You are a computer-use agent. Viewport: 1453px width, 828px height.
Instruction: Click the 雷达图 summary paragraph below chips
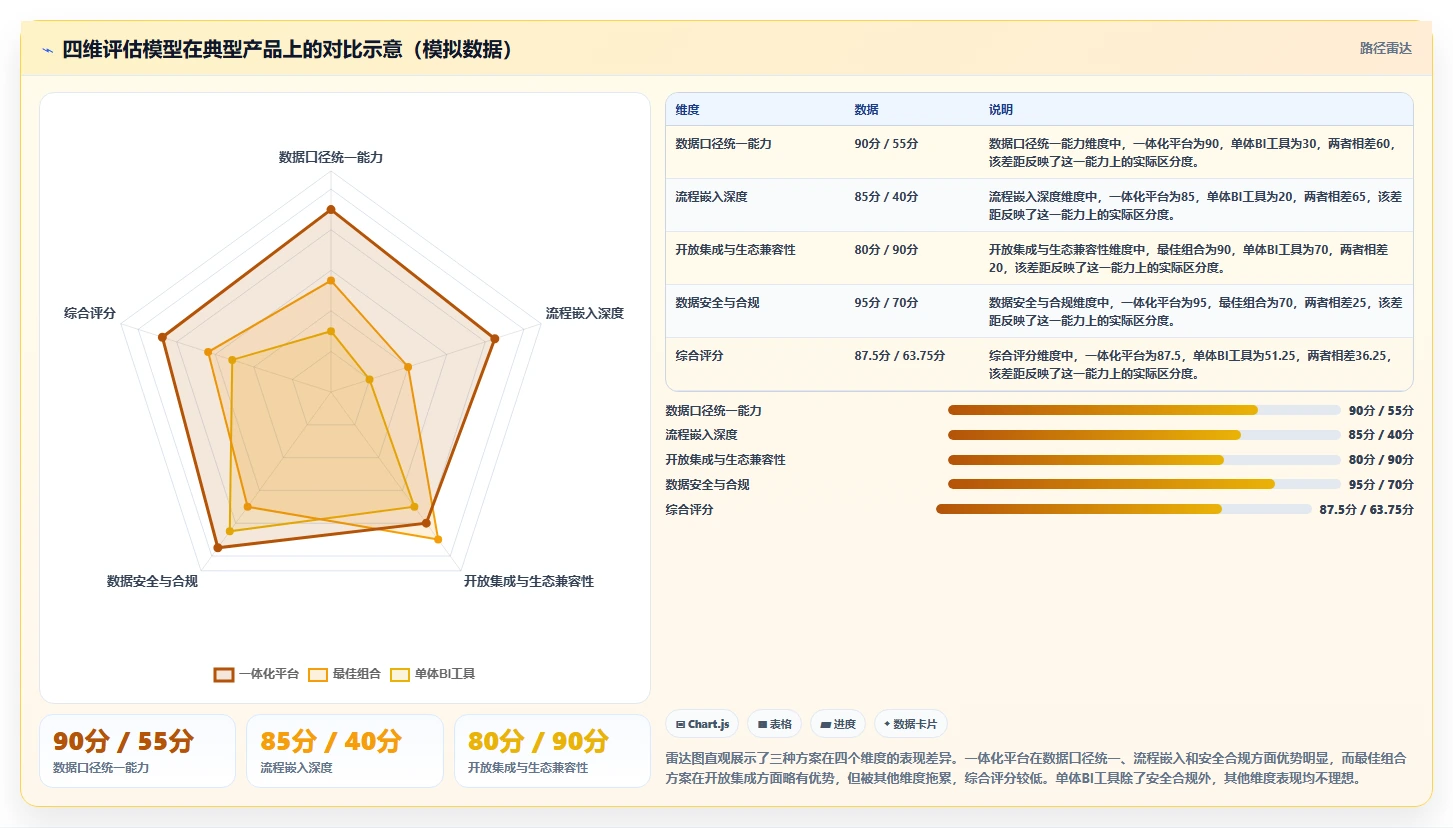1035,768
